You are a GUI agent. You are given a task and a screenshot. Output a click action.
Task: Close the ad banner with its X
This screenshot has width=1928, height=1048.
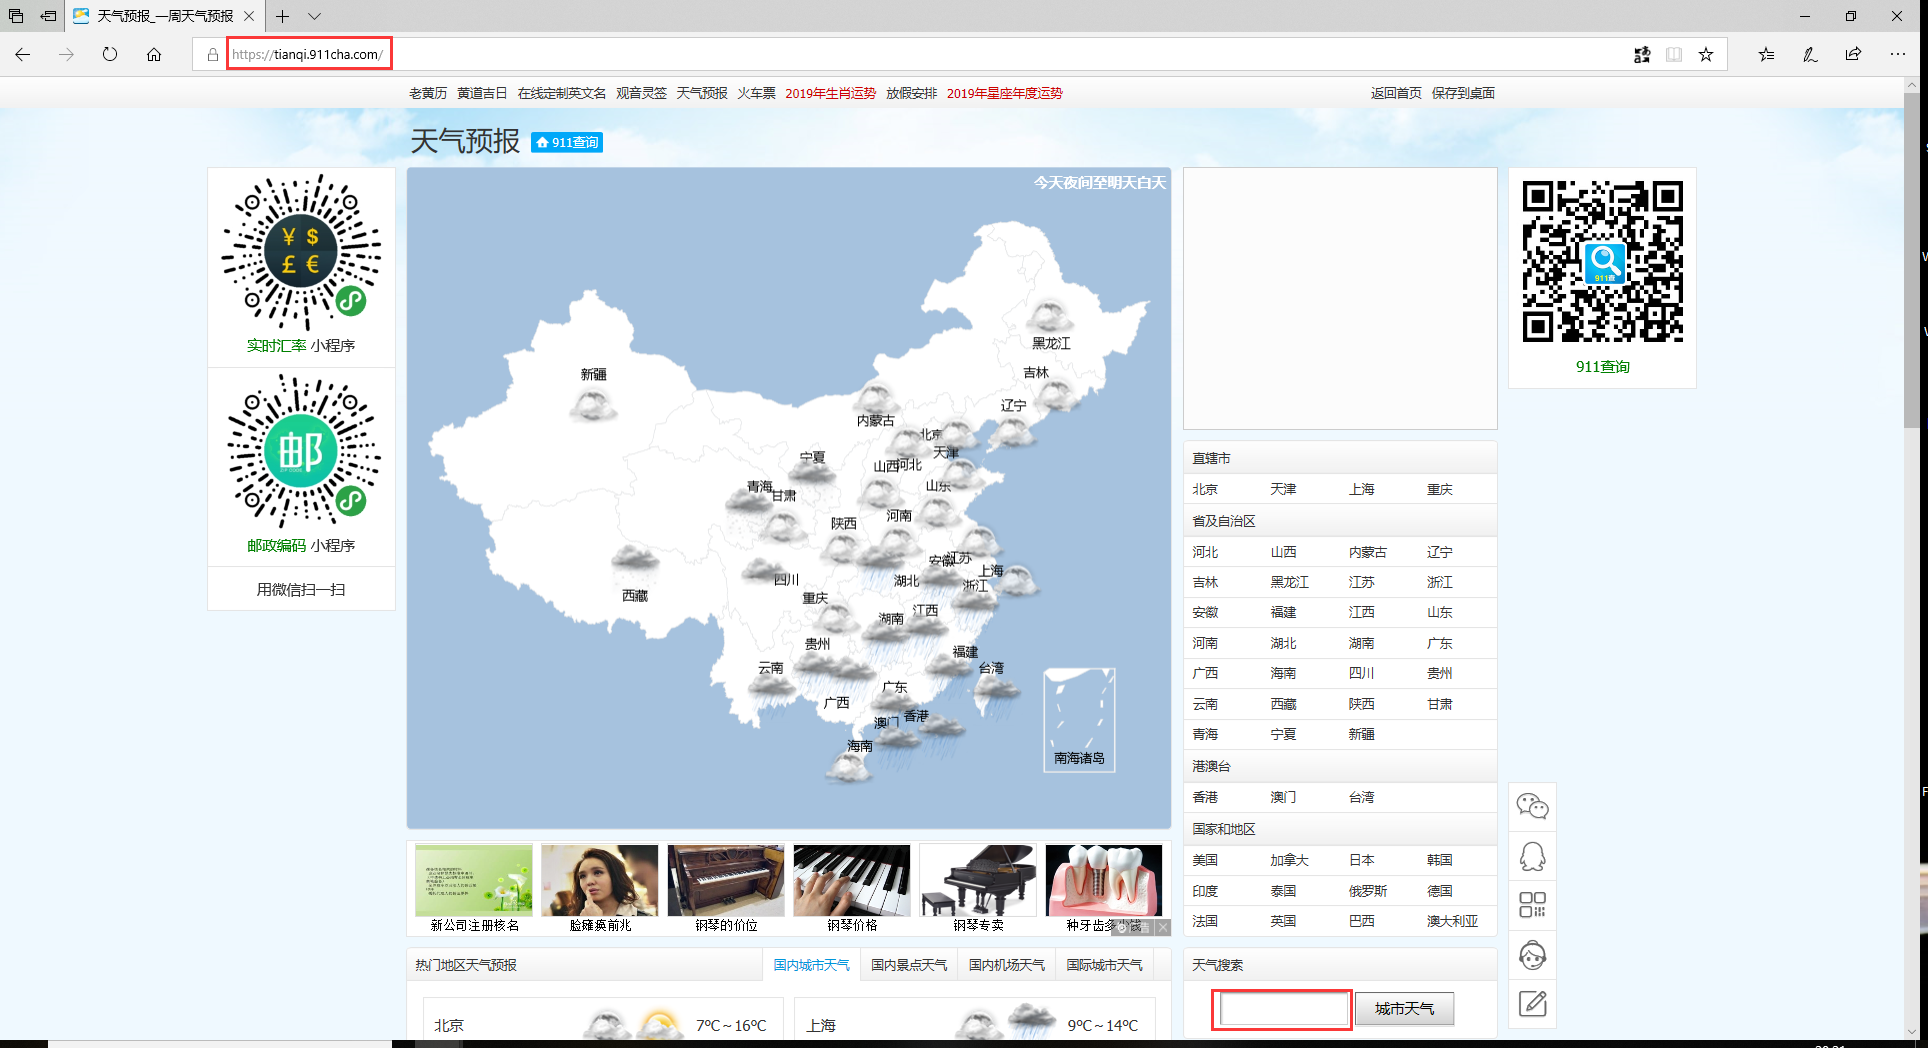1163,927
